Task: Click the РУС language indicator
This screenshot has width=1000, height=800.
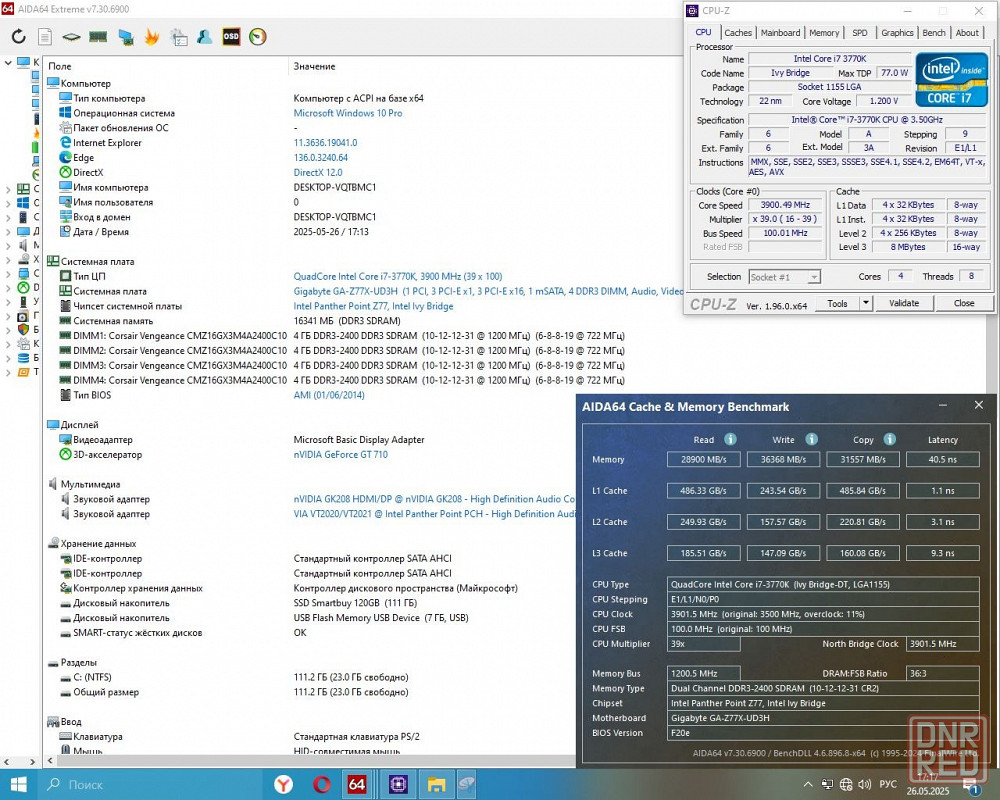Action: (x=888, y=785)
